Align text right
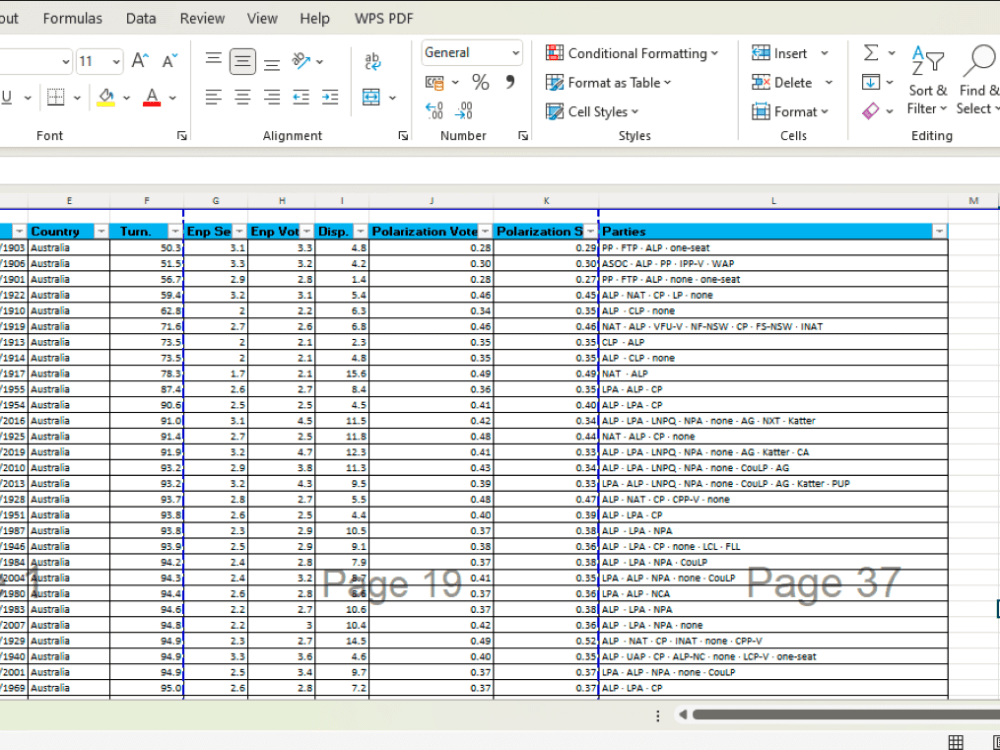 [272, 97]
